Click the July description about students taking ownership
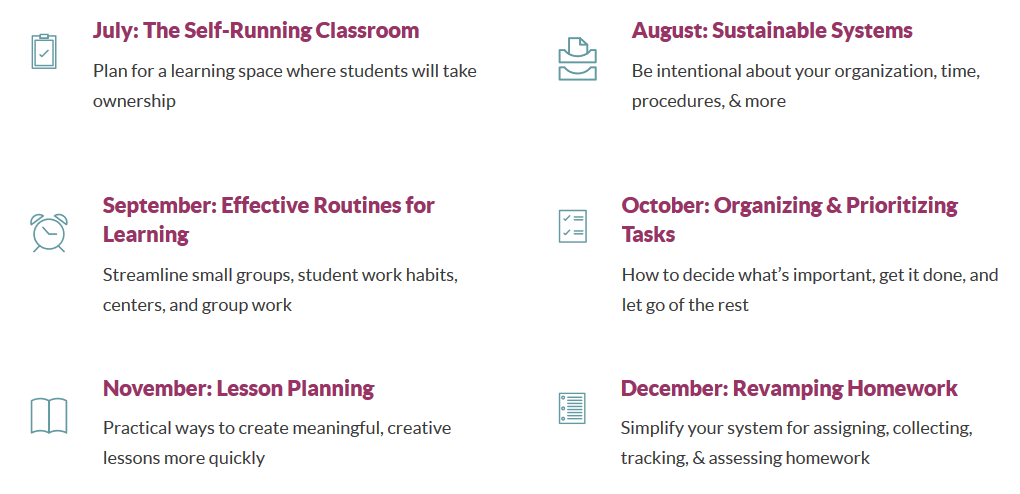 point(285,85)
